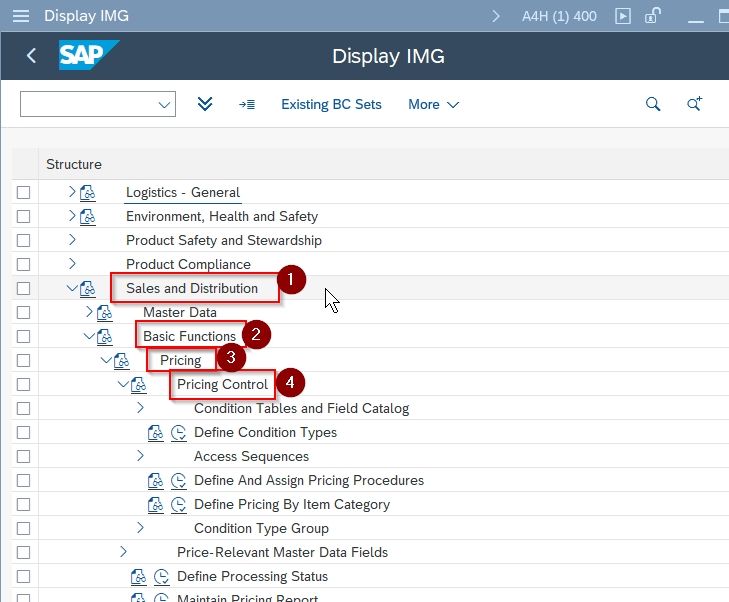Viewport: 729px width, 602px height.
Task: Click the lock icon in the title bar
Action: (x=653, y=16)
